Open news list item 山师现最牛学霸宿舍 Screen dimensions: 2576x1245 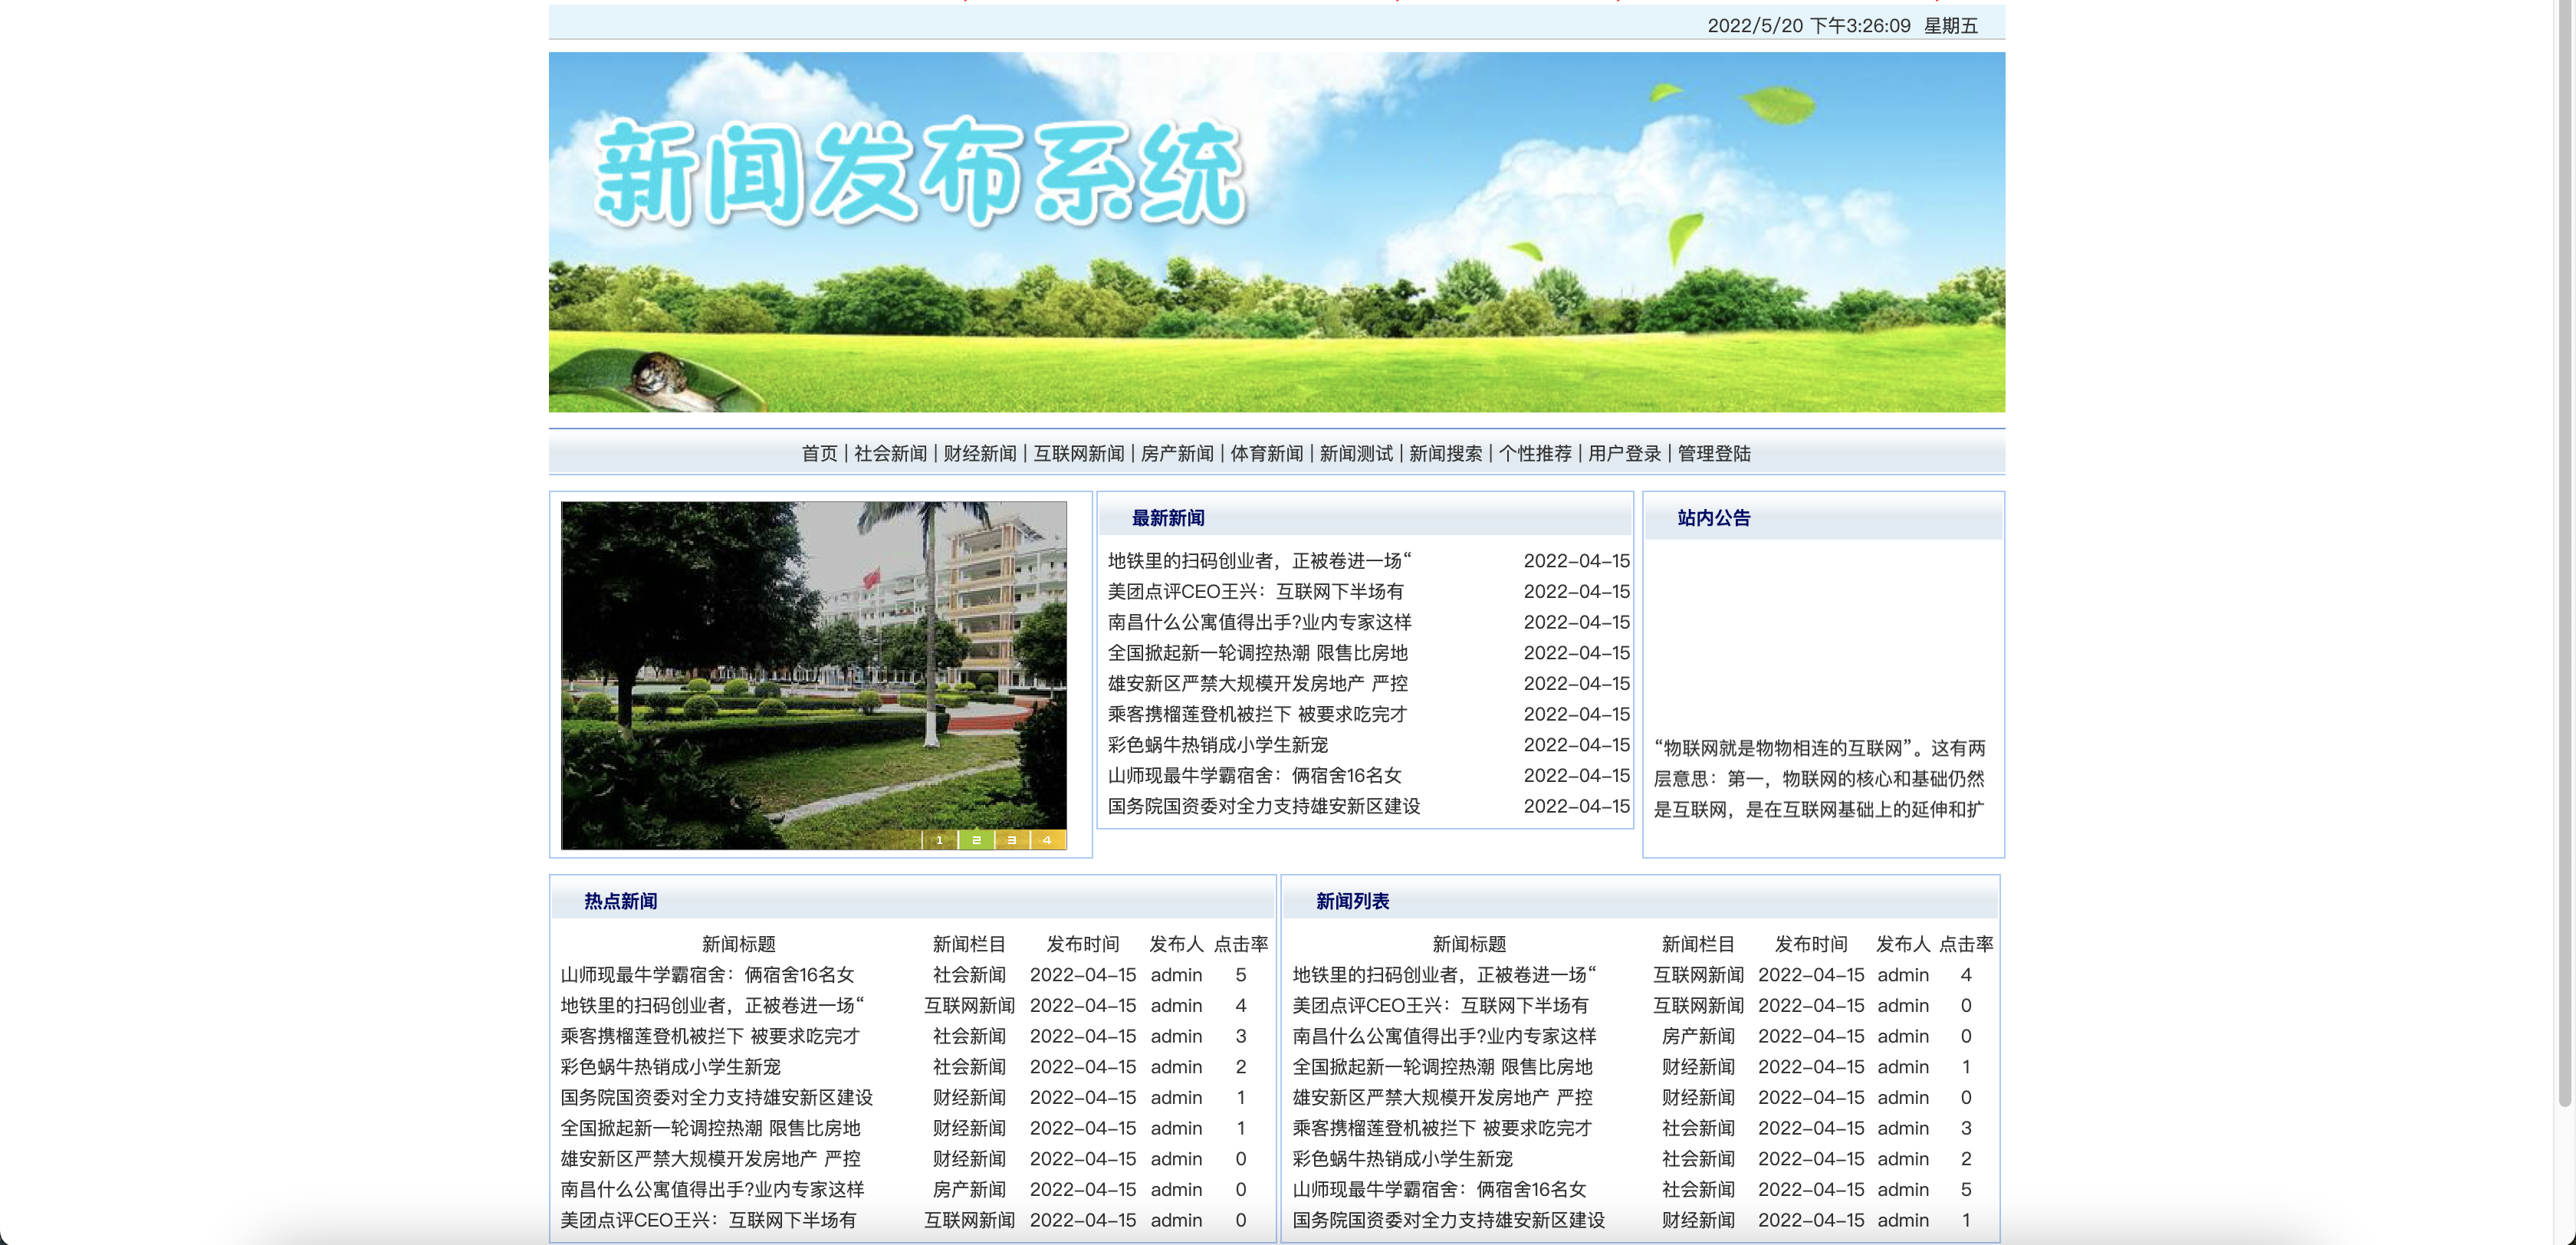(x=1439, y=1190)
